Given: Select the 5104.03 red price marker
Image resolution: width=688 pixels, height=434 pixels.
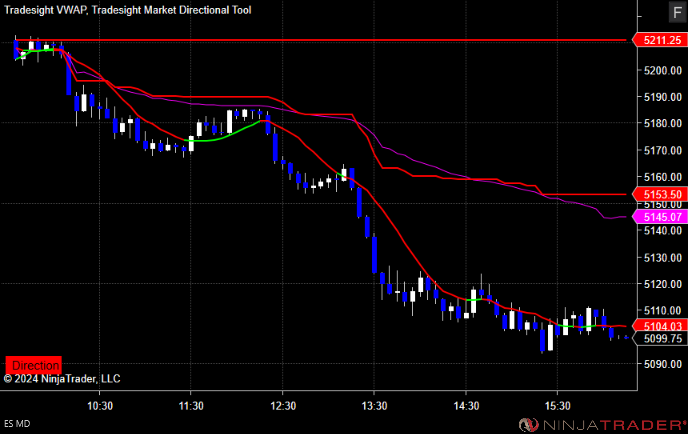Looking at the screenshot, I should coord(660,326).
